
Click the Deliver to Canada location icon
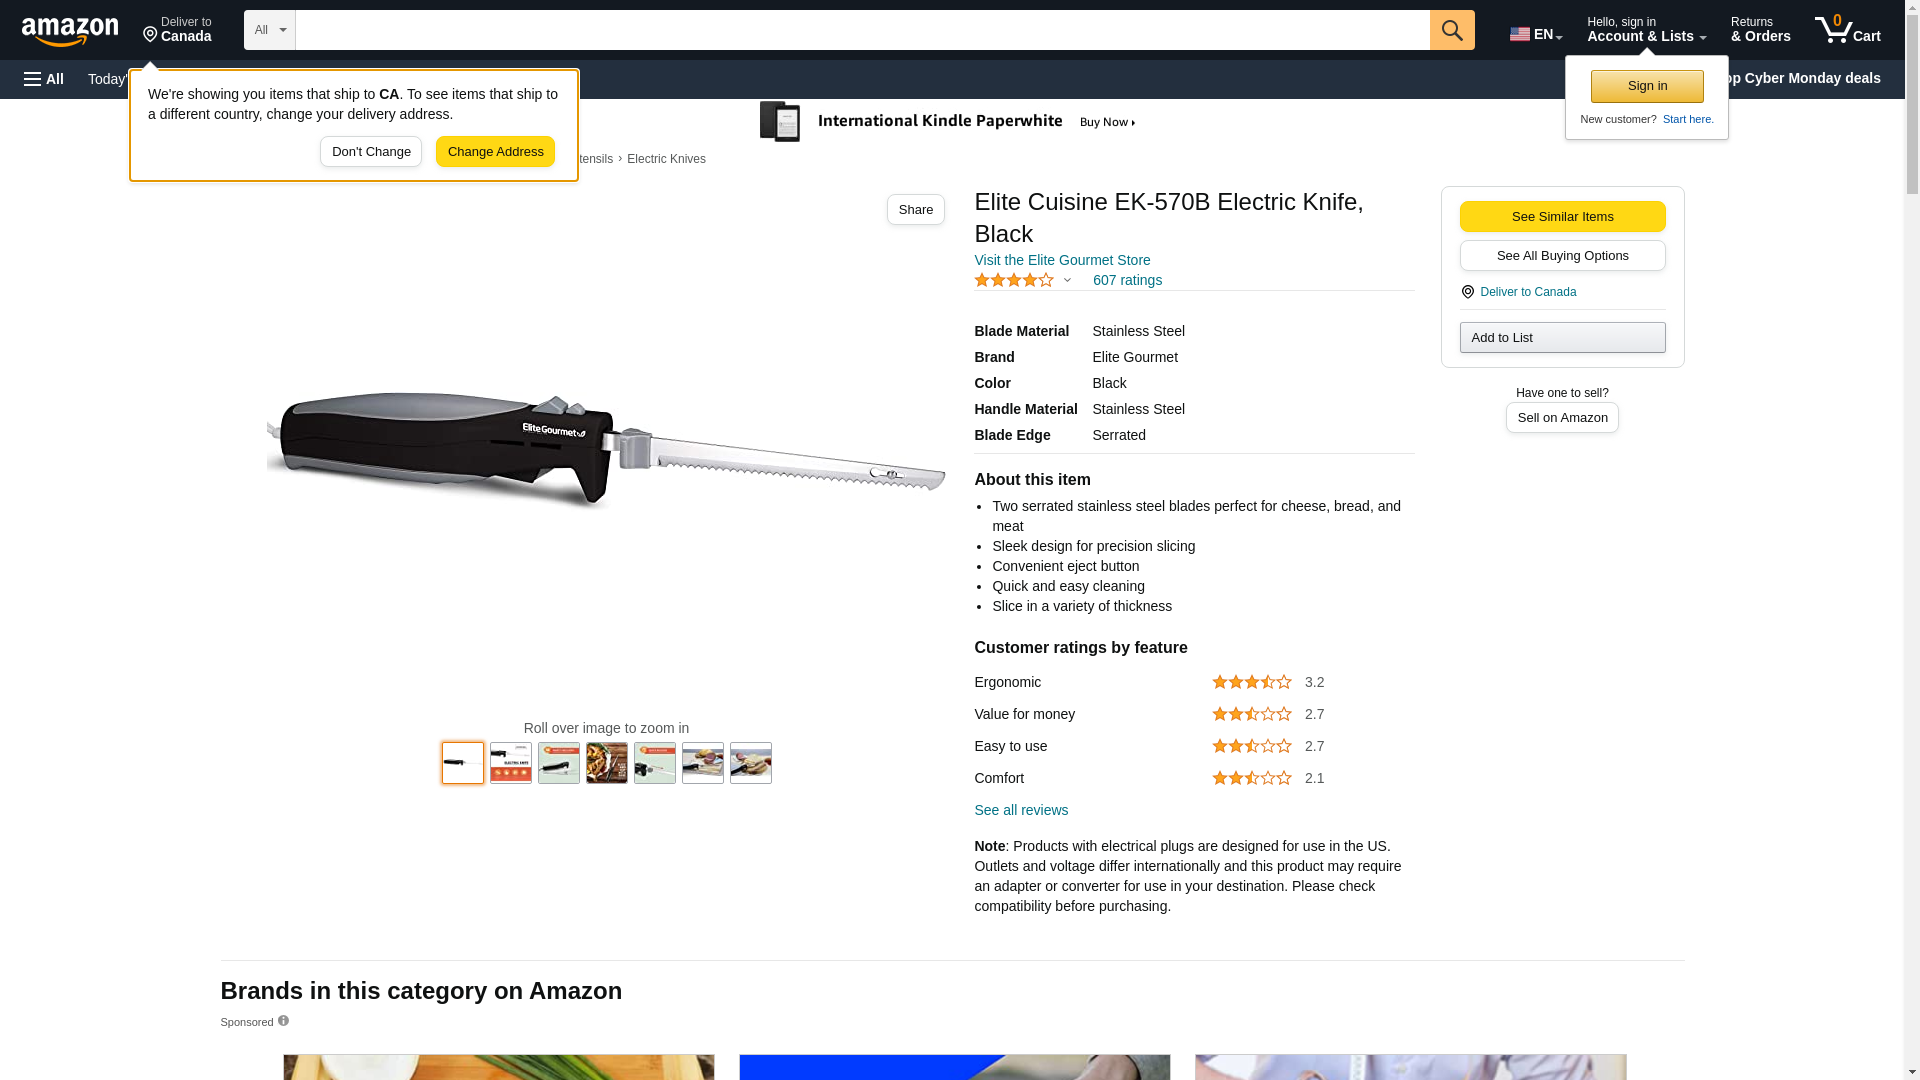pyautogui.click(x=1467, y=292)
